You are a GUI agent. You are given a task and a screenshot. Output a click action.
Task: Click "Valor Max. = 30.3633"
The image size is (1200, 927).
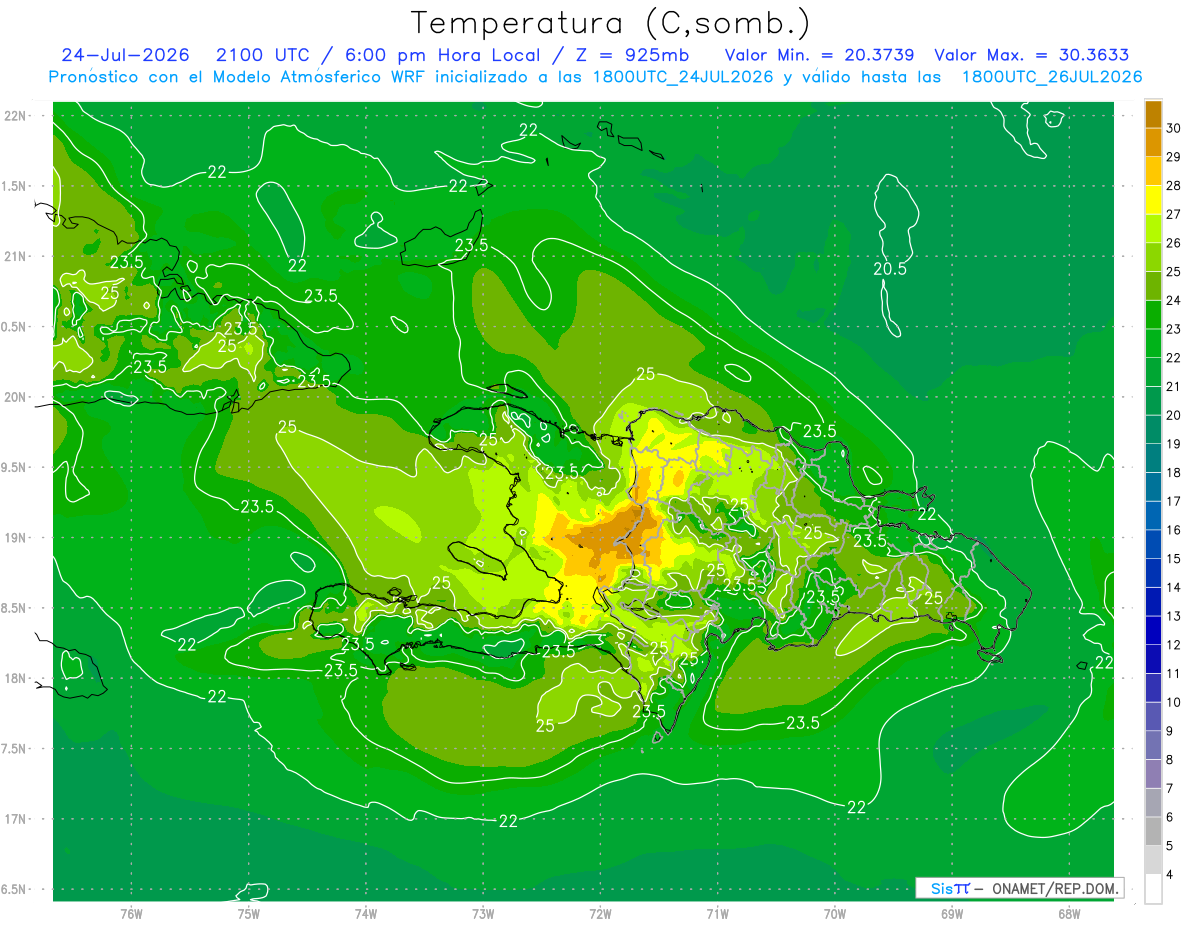point(1032,55)
